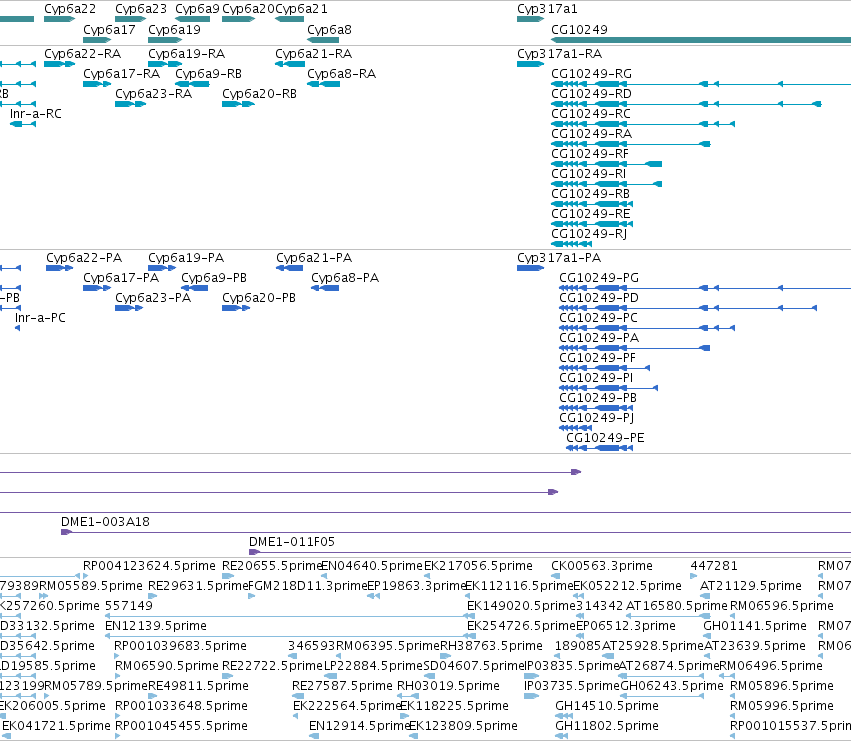Select the Cyp317a1 gene feature
The height and width of the screenshot is (741, 851).
(530, 19)
